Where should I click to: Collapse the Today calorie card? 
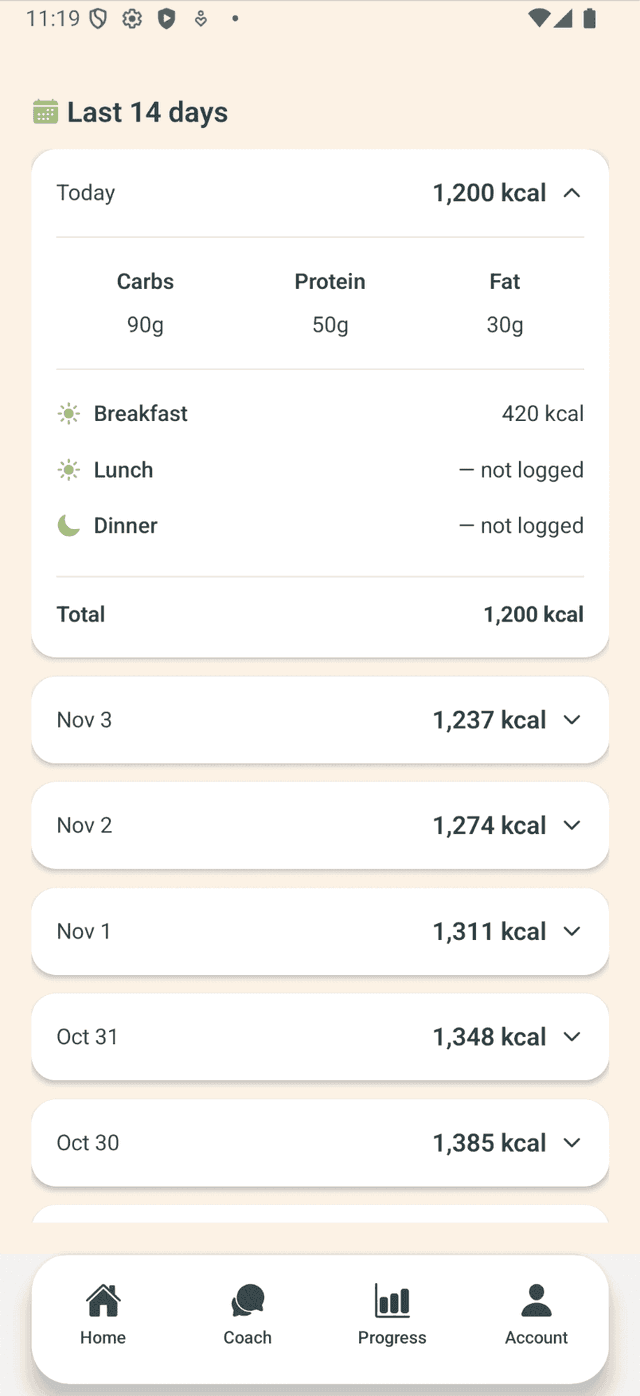[x=572, y=192]
